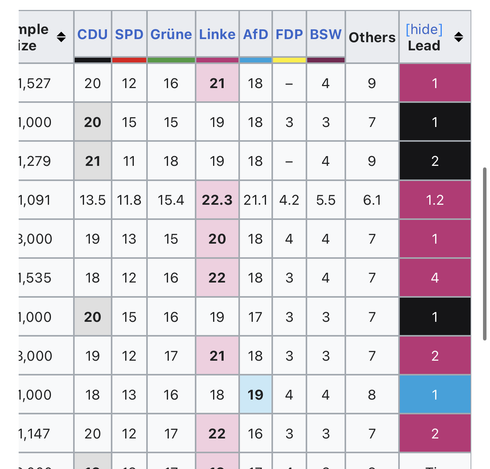
Task: Select the red SPD color bar
Action: [x=129, y=60]
